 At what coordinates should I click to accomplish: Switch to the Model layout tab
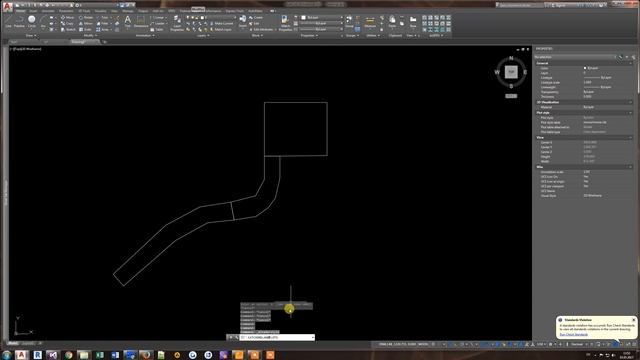[x=13, y=343]
